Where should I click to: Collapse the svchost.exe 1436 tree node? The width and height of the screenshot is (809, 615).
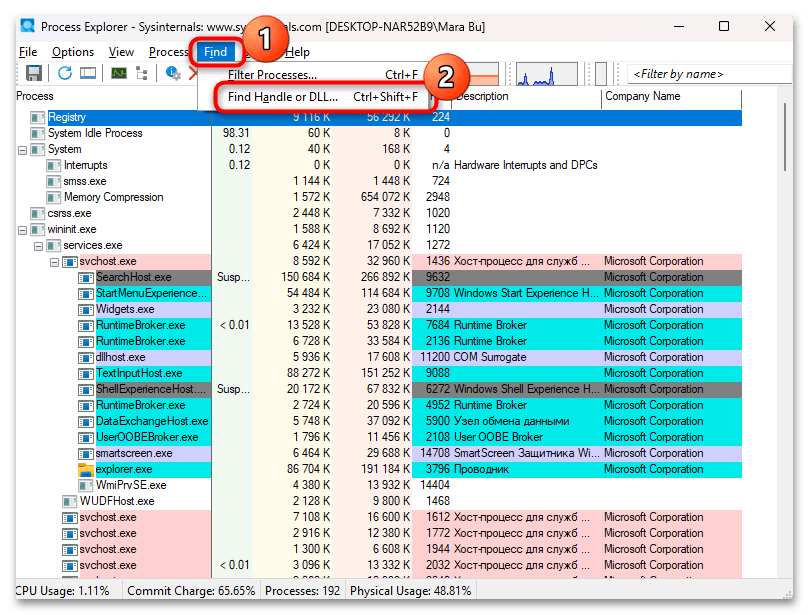[x=54, y=263]
